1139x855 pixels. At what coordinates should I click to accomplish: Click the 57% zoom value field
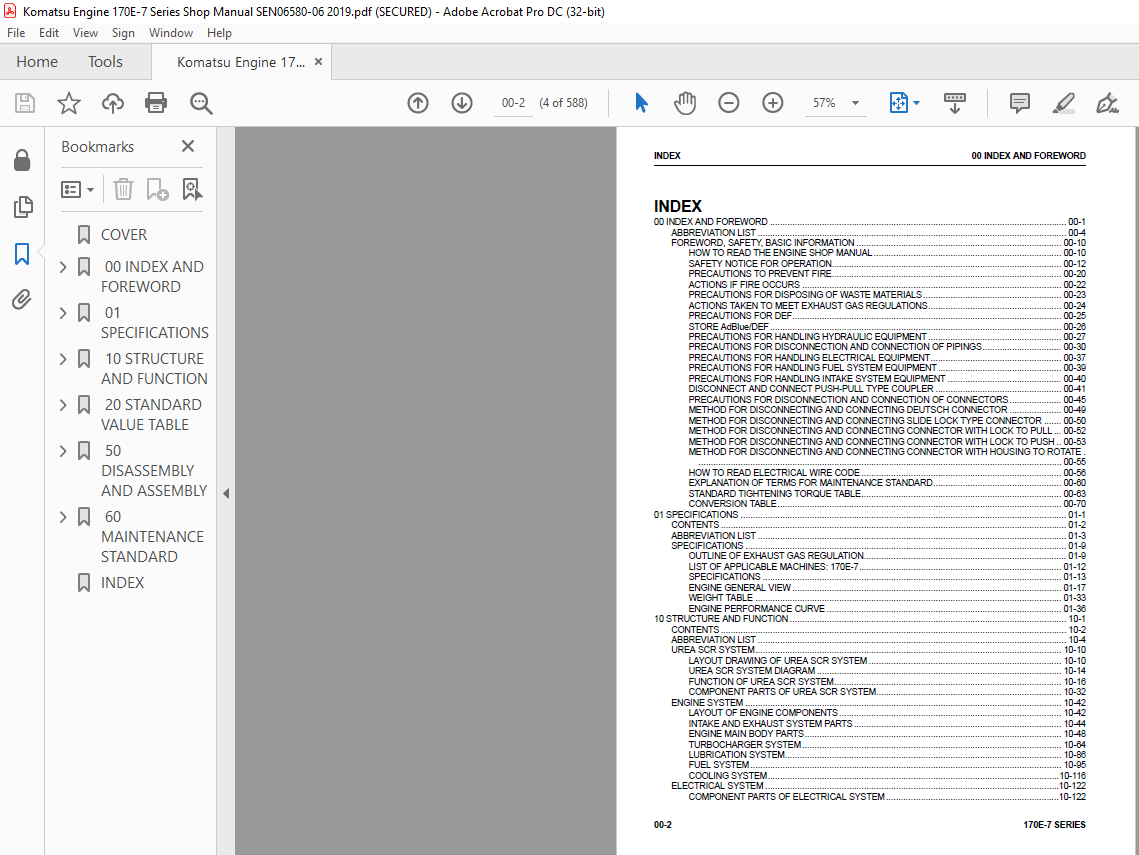[x=824, y=103]
